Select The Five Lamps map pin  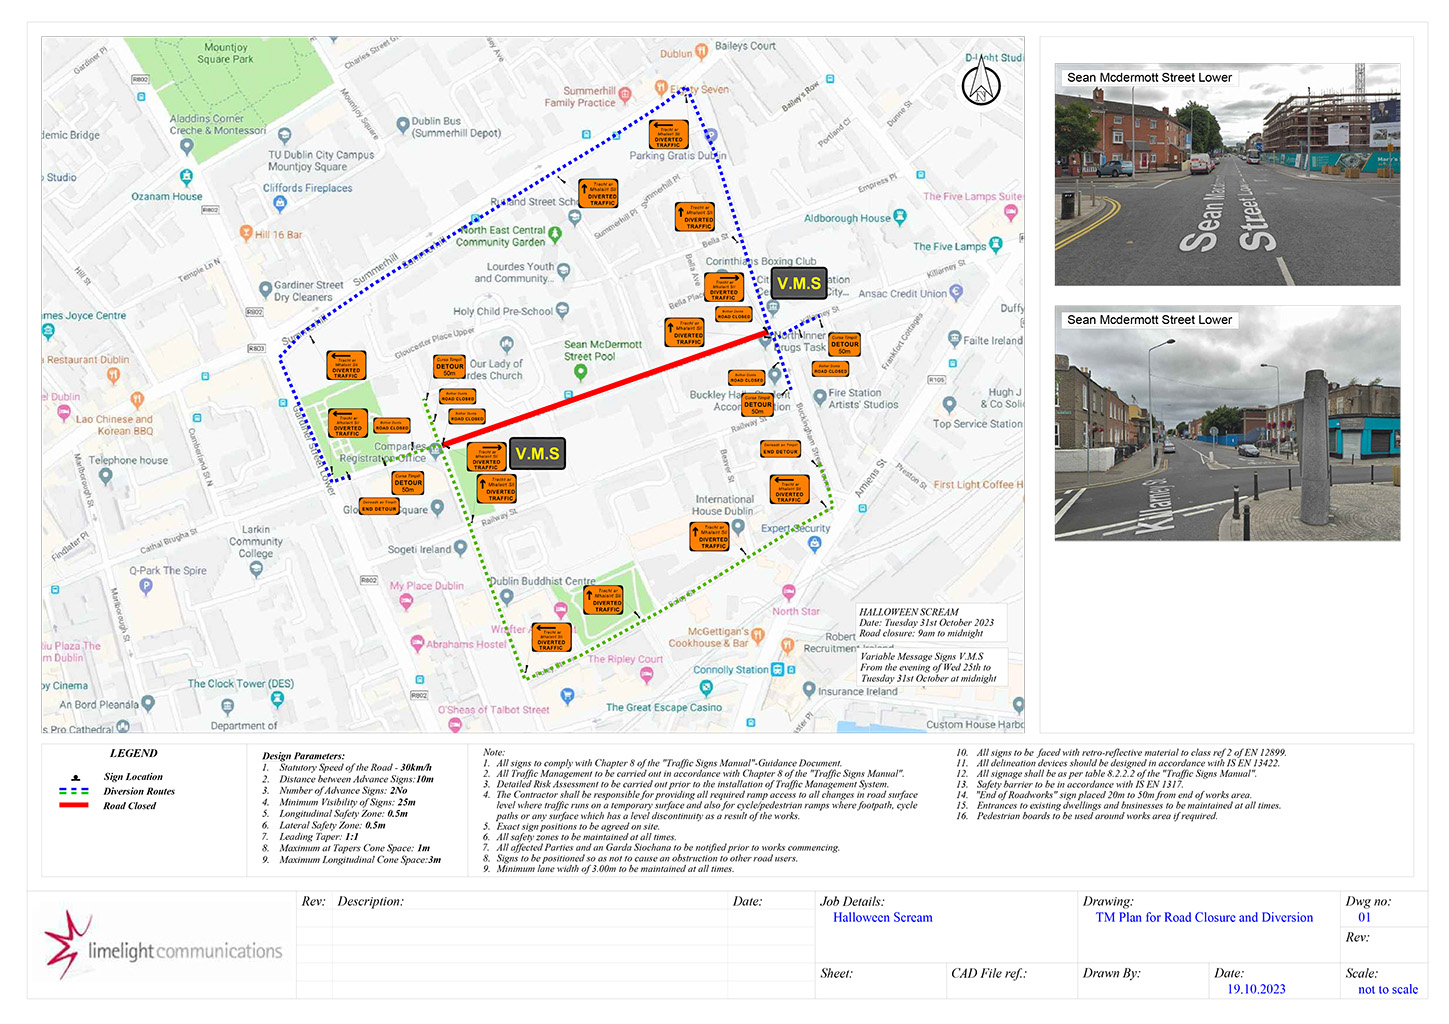pyautogui.click(x=996, y=244)
